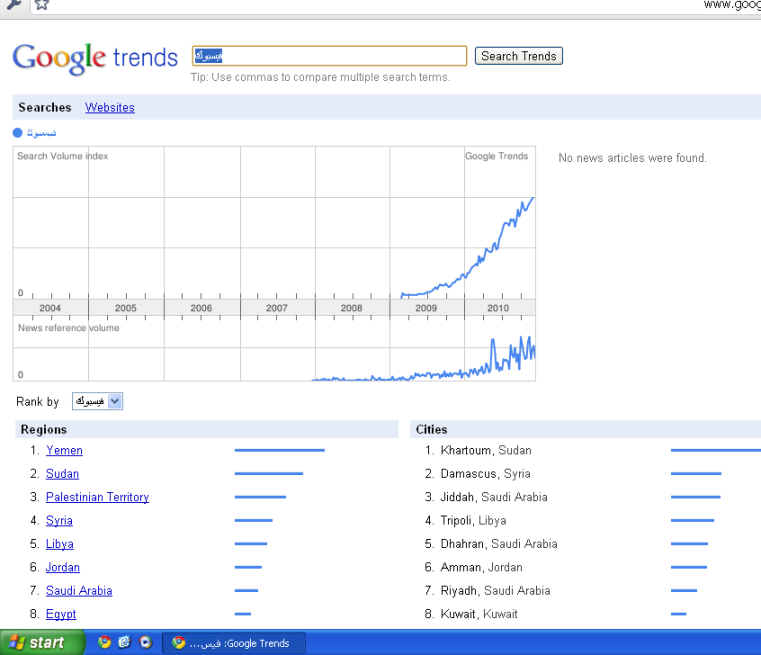Select Google Trends taskbar window button
This screenshot has width=761, height=655.
click(233, 643)
